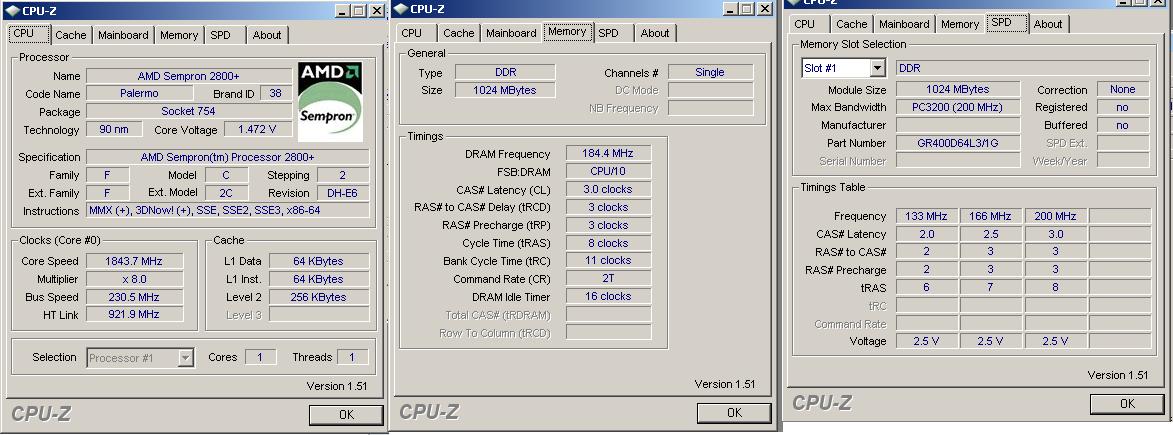Open About tab in the right SPD window
Screen dimensions: 1173x435
click(x=1048, y=24)
